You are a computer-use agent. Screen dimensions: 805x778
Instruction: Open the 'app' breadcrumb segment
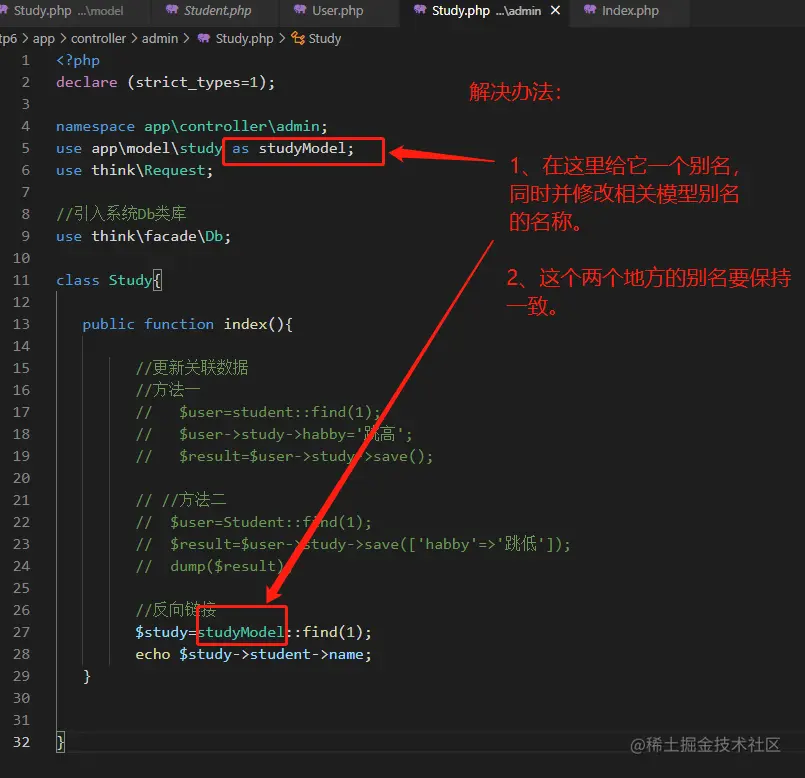44,39
